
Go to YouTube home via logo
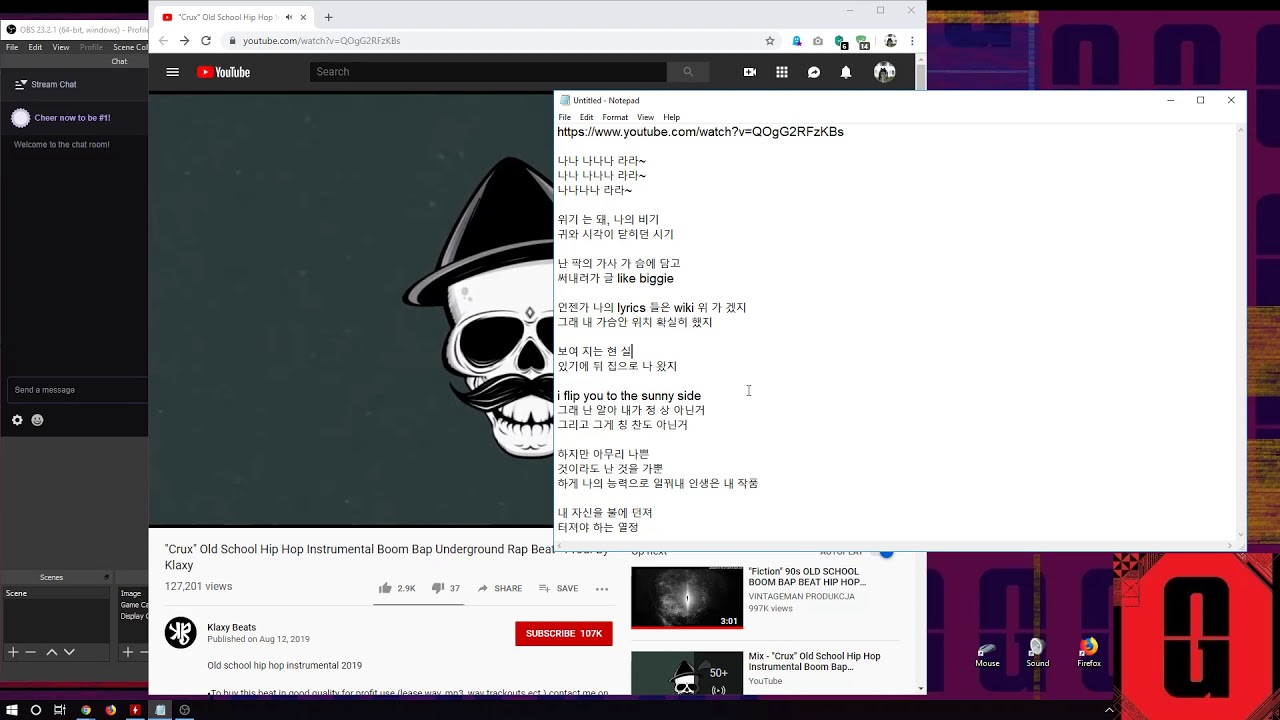click(x=223, y=72)
